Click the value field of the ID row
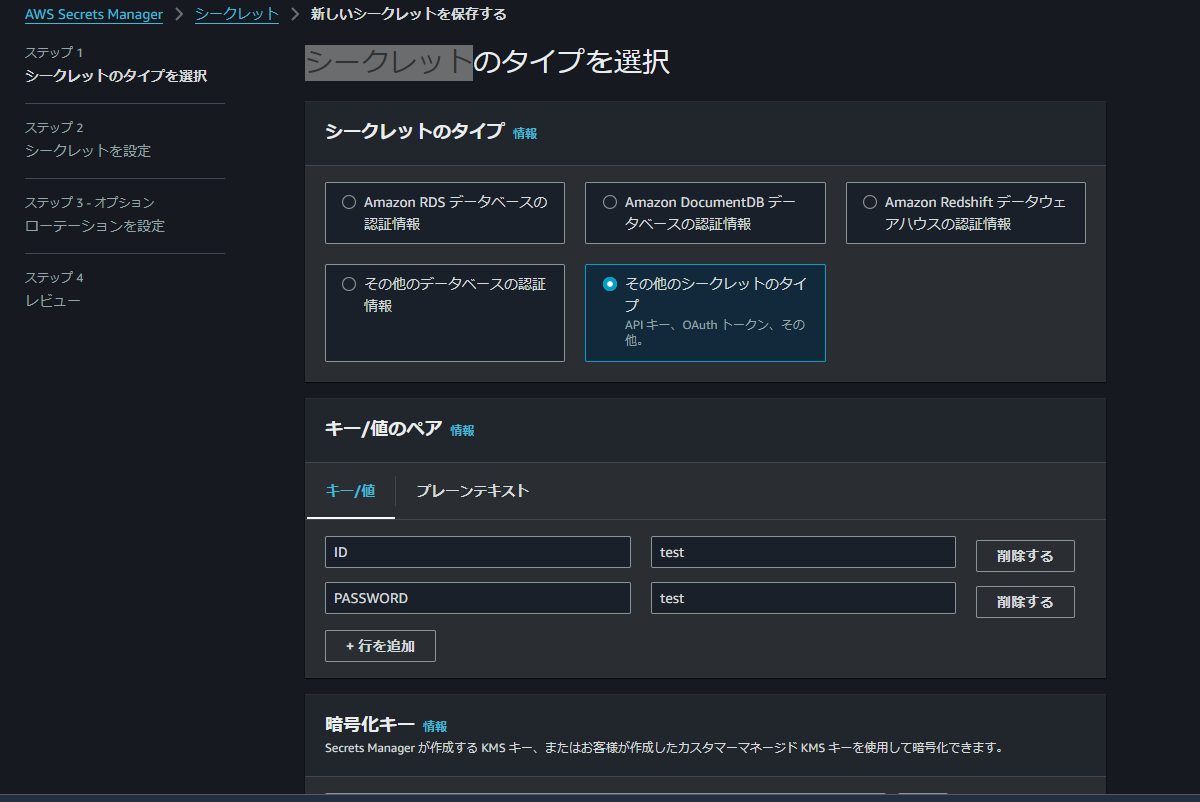Screen dimensions: 1200x802 coord(803,552)
